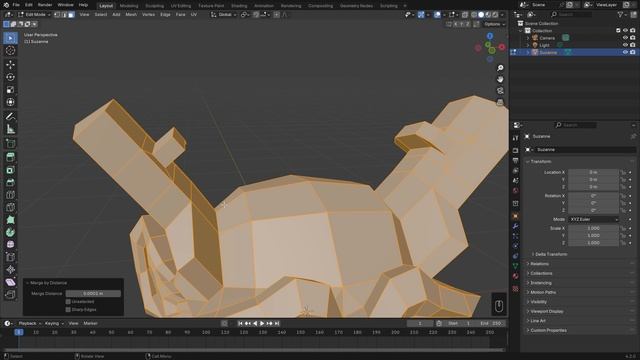Select the Bevel tool
This screenshot has width=640, height=360.
click(11, 182)
